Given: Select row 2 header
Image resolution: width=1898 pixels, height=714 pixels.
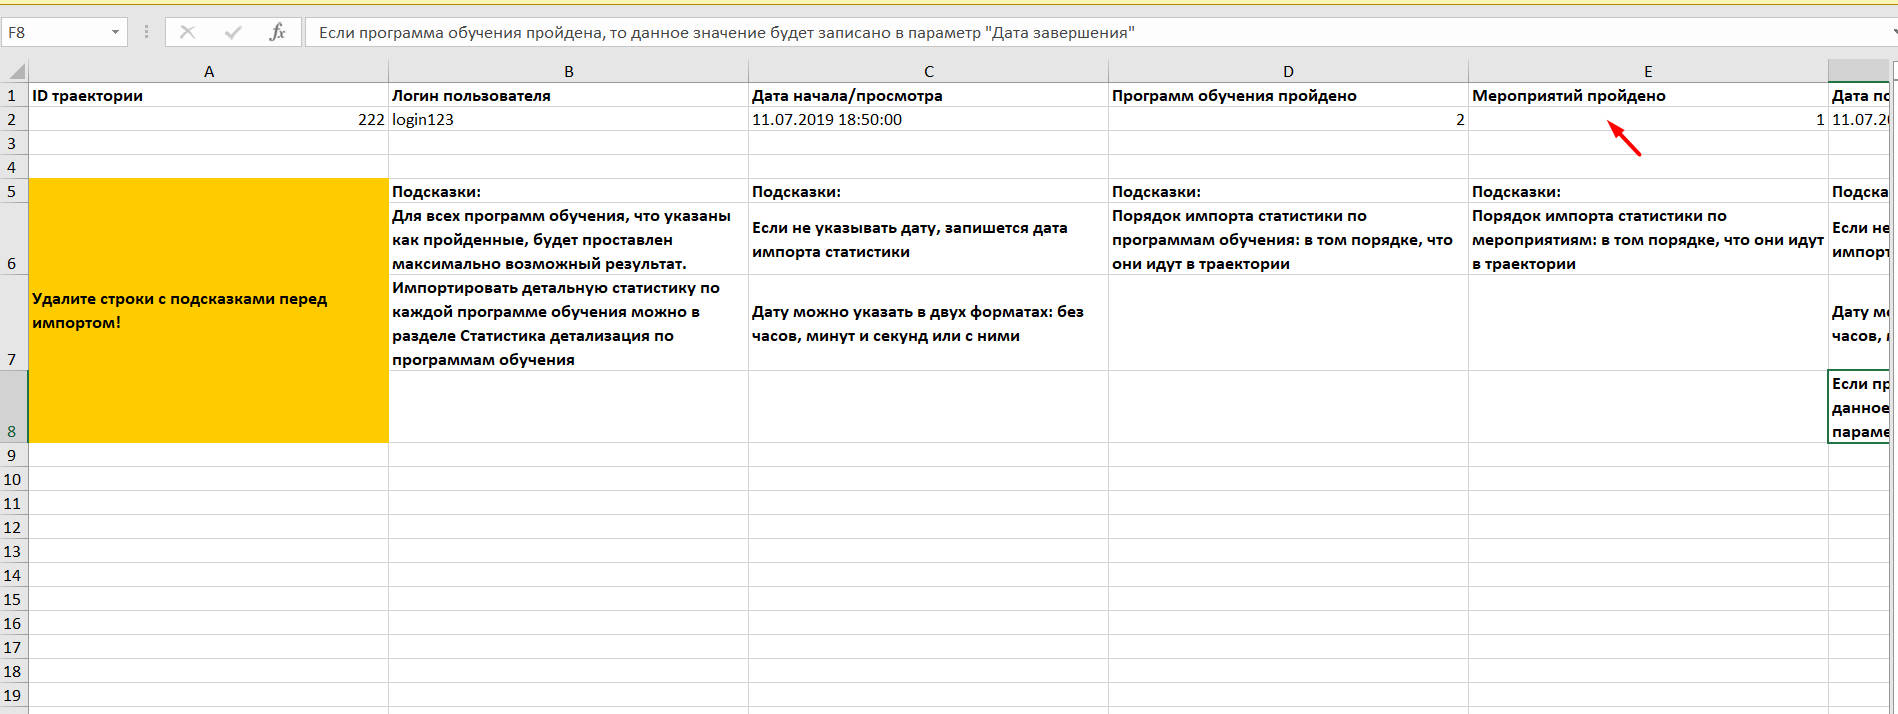Looking at the screenshot, I should point(13,119).
